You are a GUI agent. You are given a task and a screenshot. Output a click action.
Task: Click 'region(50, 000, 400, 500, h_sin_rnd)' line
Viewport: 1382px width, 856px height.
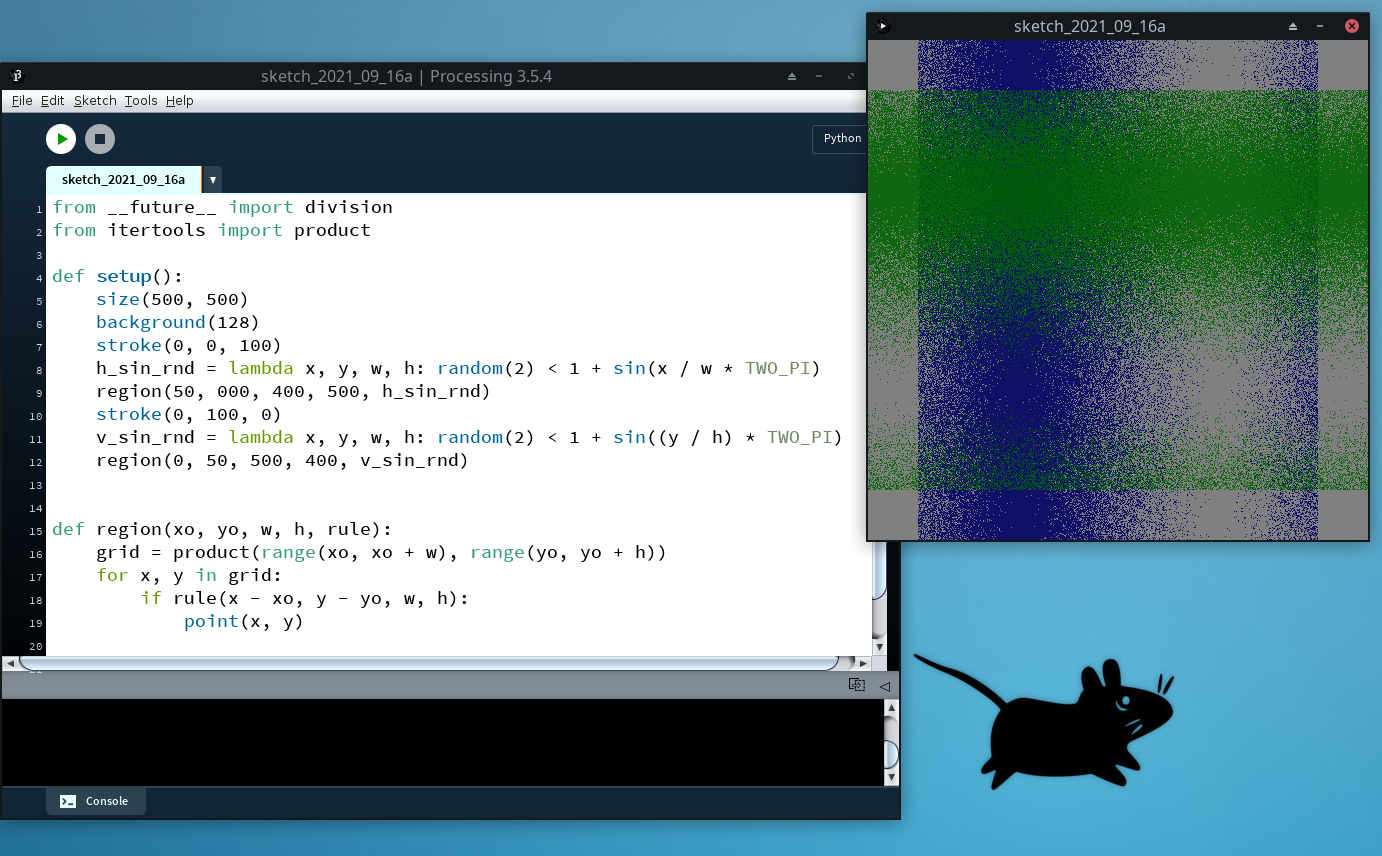pos(293,391)
